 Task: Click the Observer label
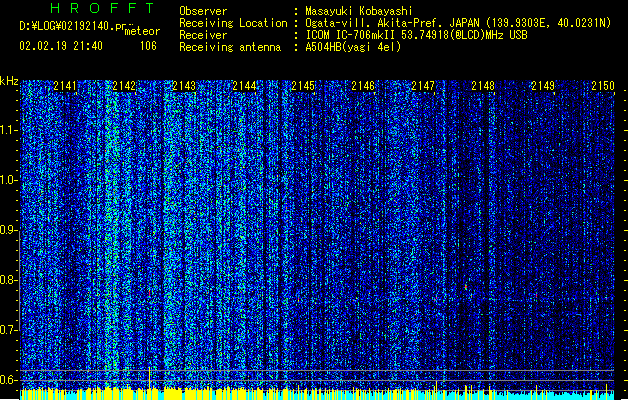click(x=203, y=11)
